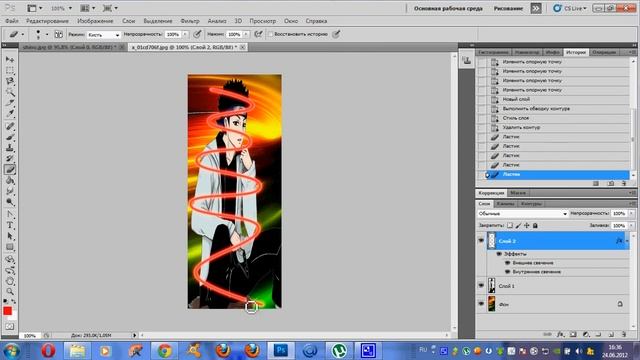Select the Рисование workspace
640x360 pixels.
[508, 8]
